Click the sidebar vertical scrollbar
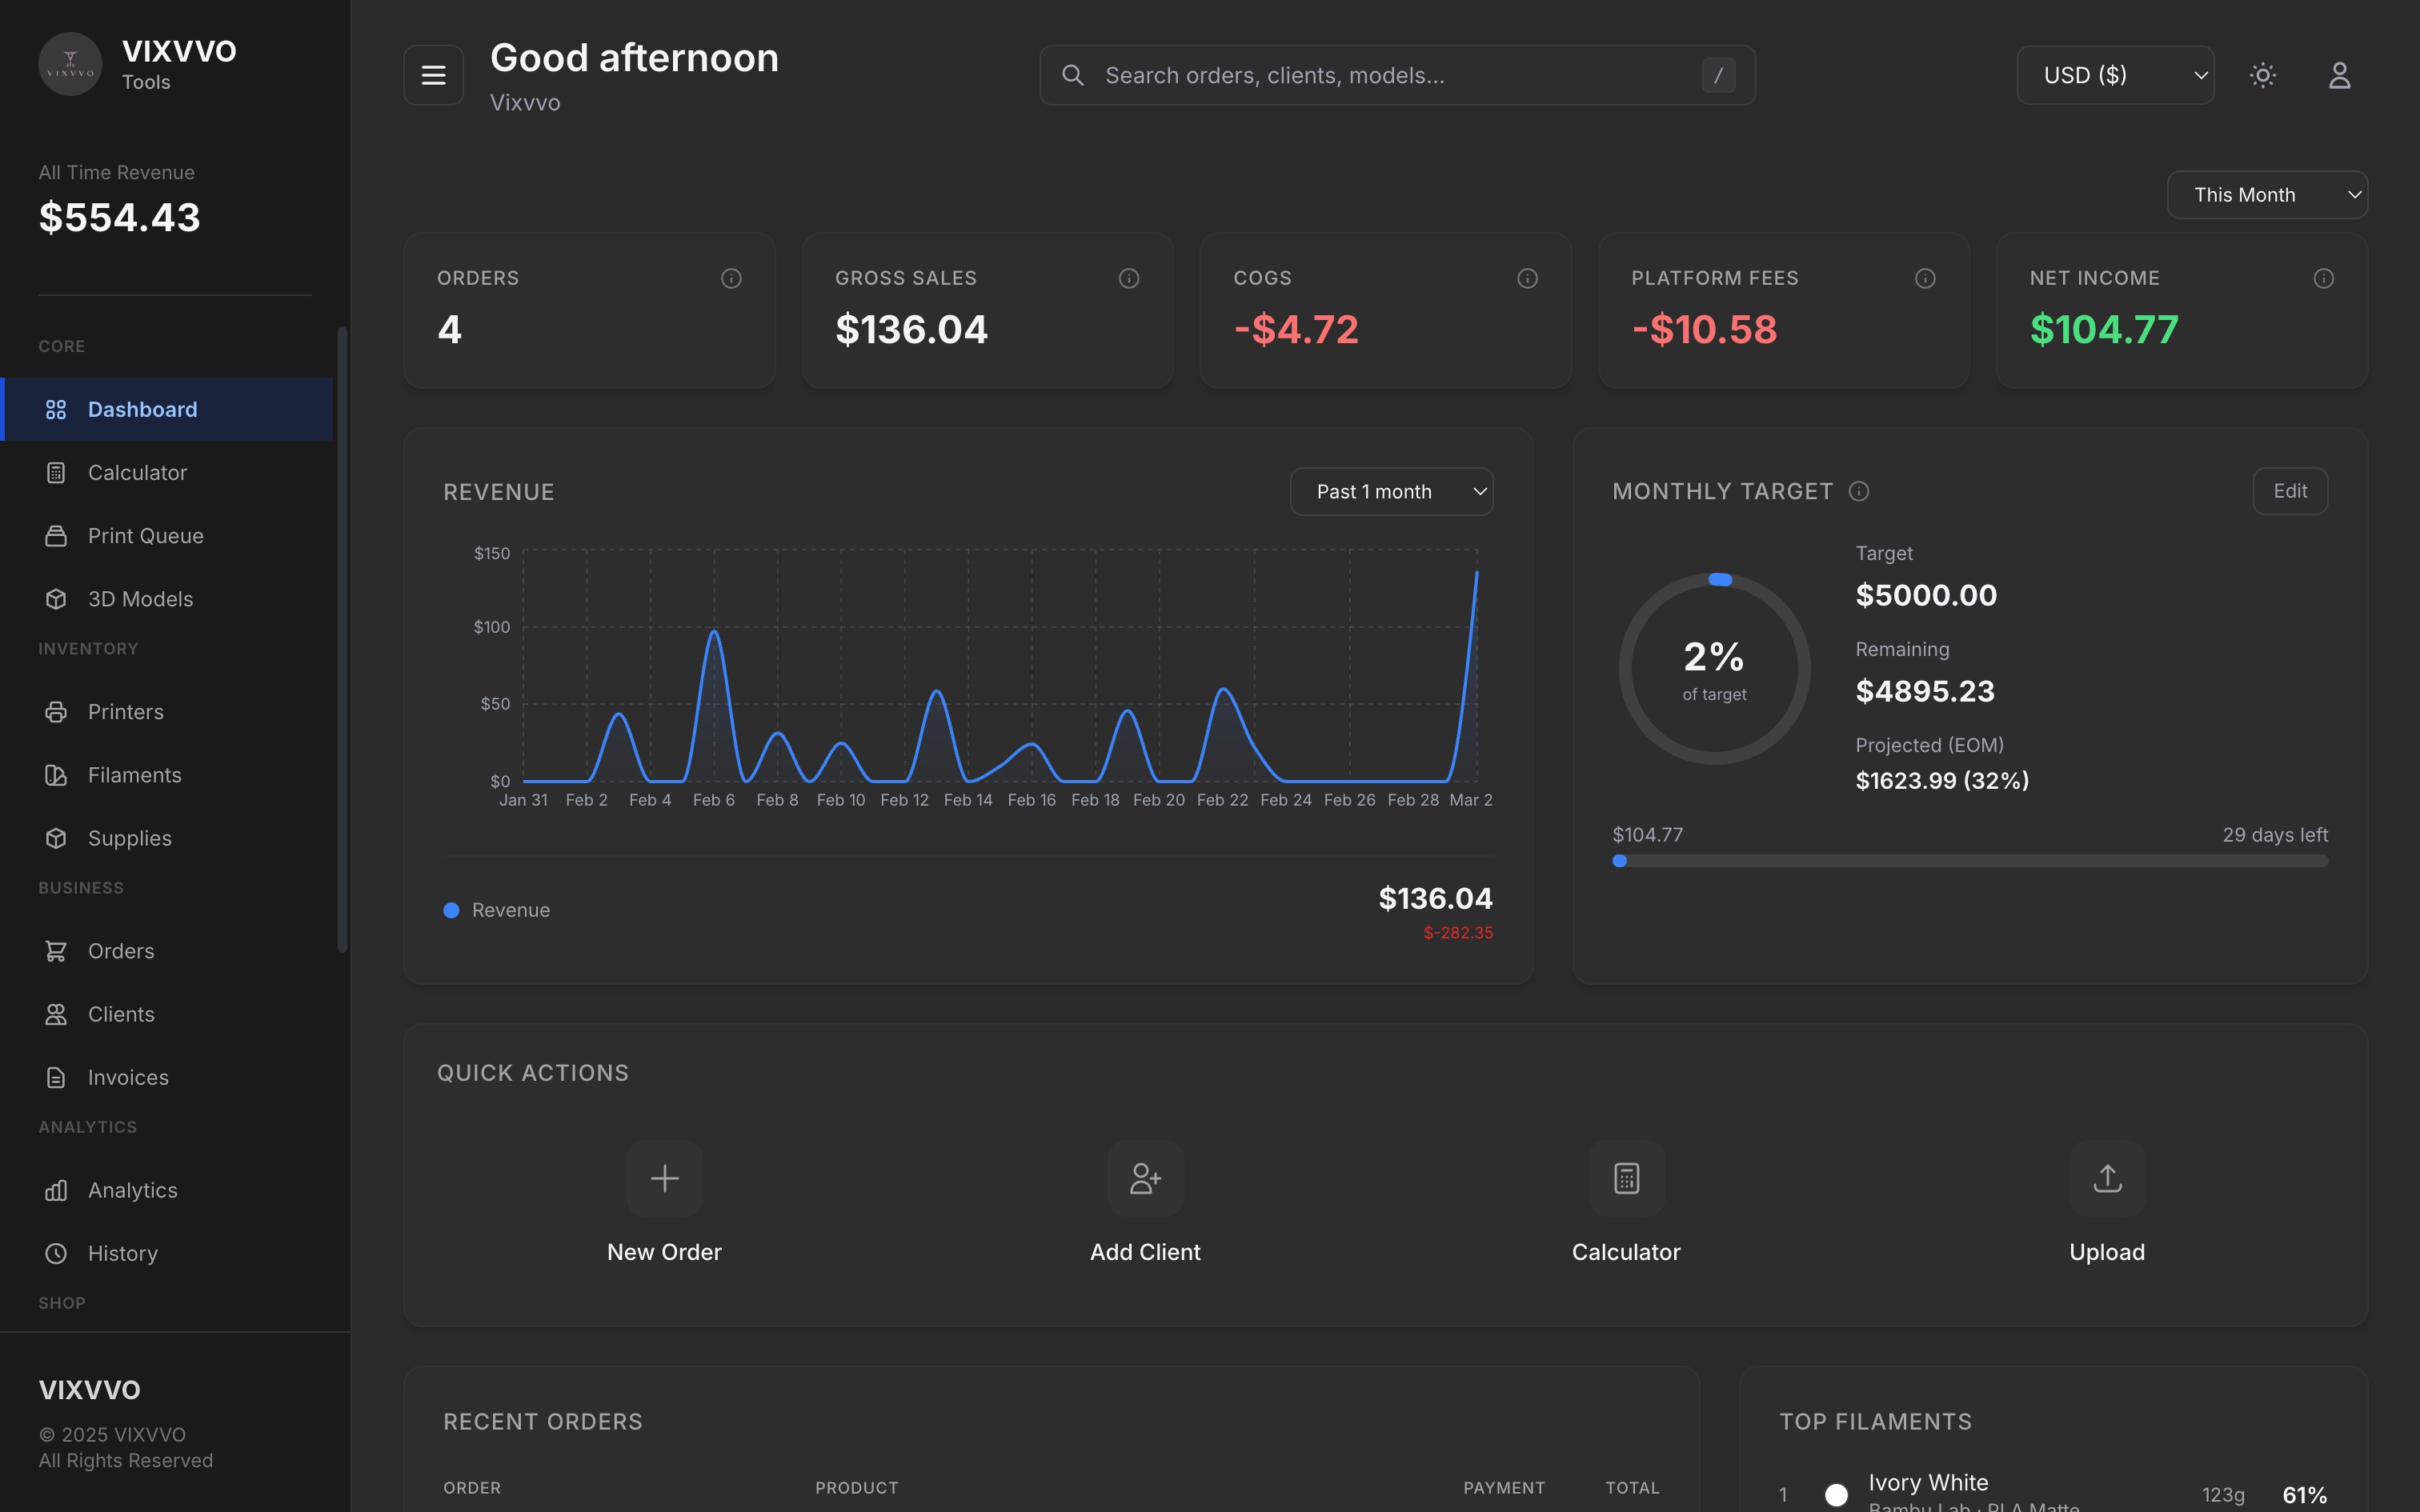The height and width of the screenshot is (1512, 2420). point(342,640)
